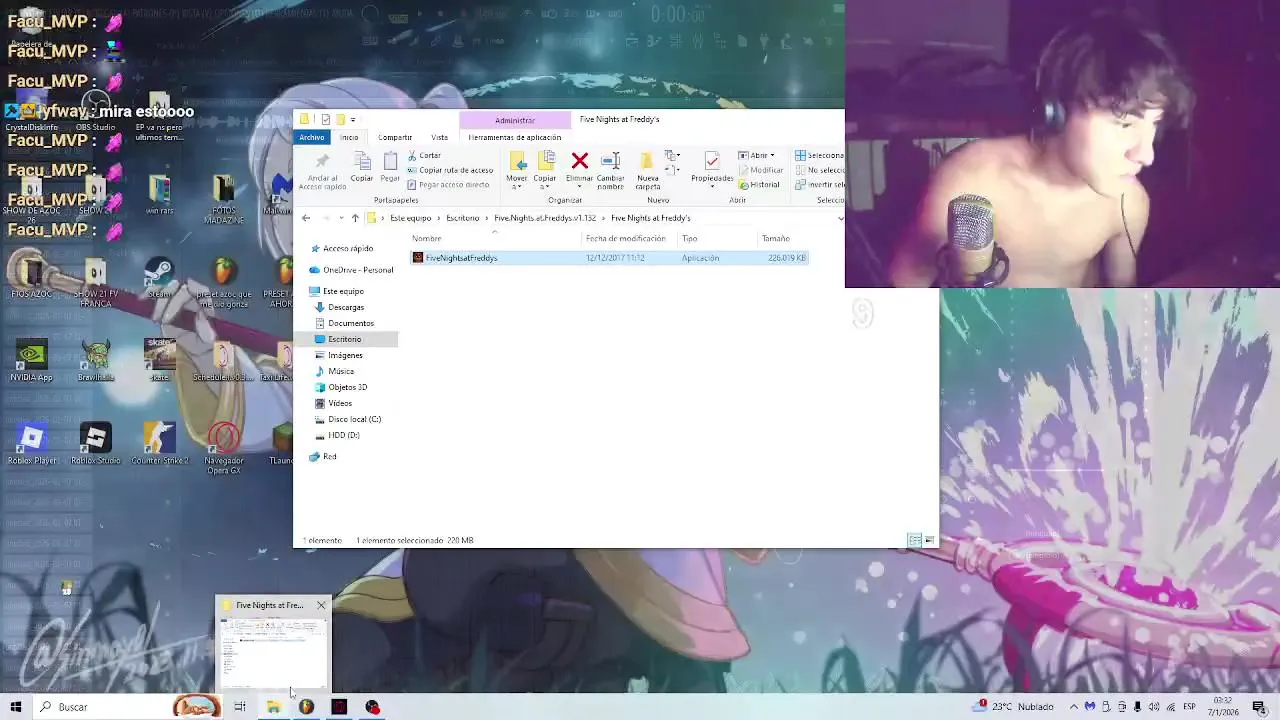Switch to the Compartir ribbon tab

coord(395,137)
